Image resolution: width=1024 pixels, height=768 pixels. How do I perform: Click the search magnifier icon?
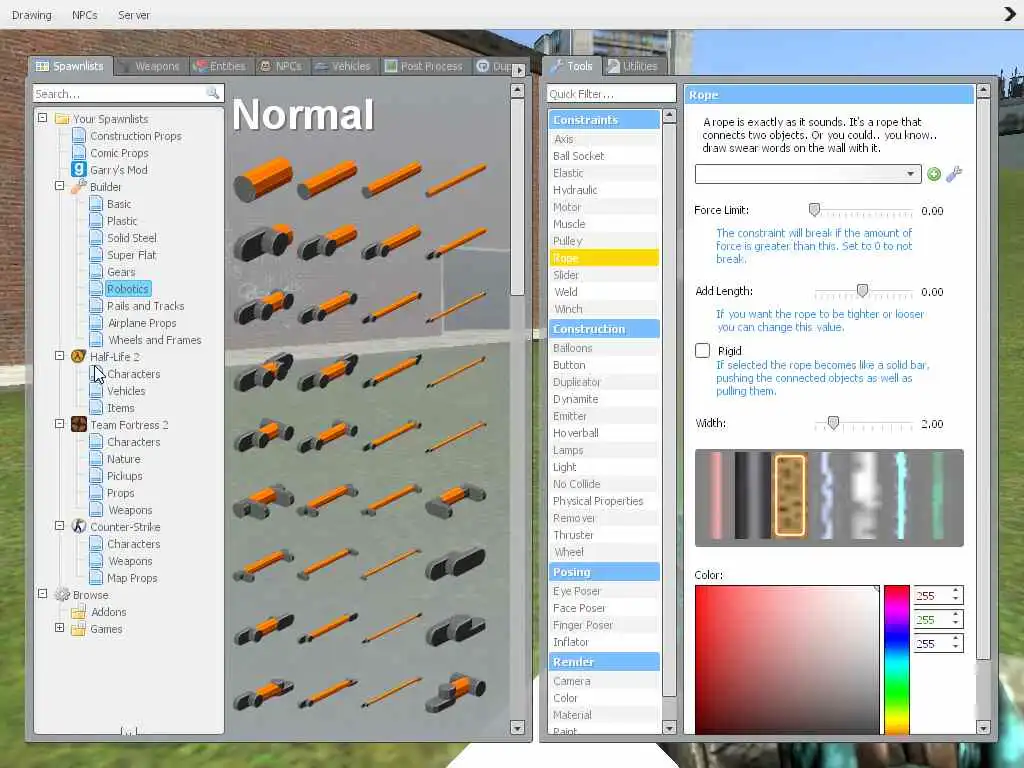tap(213, 93)
